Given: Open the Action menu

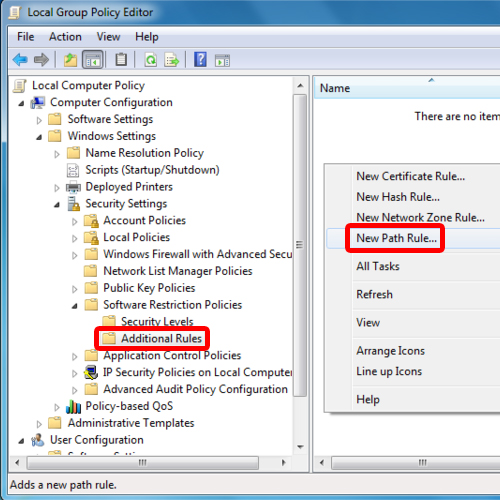Looking at the screenshot, I should point(65,37).
